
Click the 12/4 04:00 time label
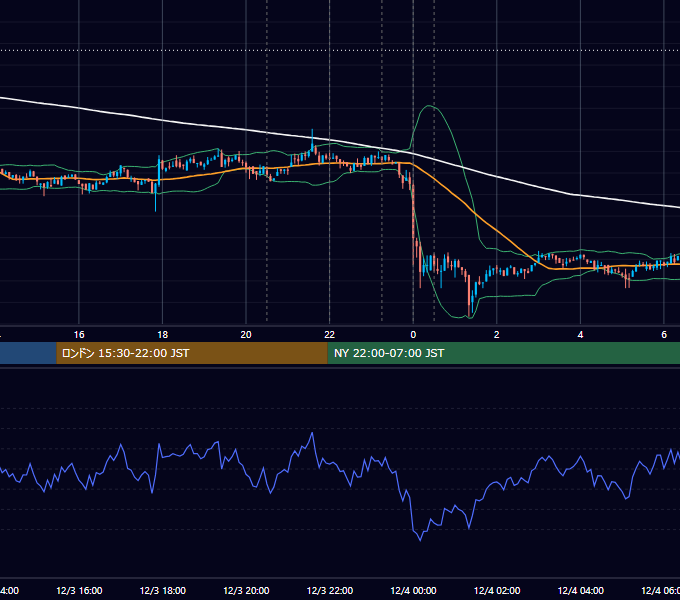pos(580,590)
